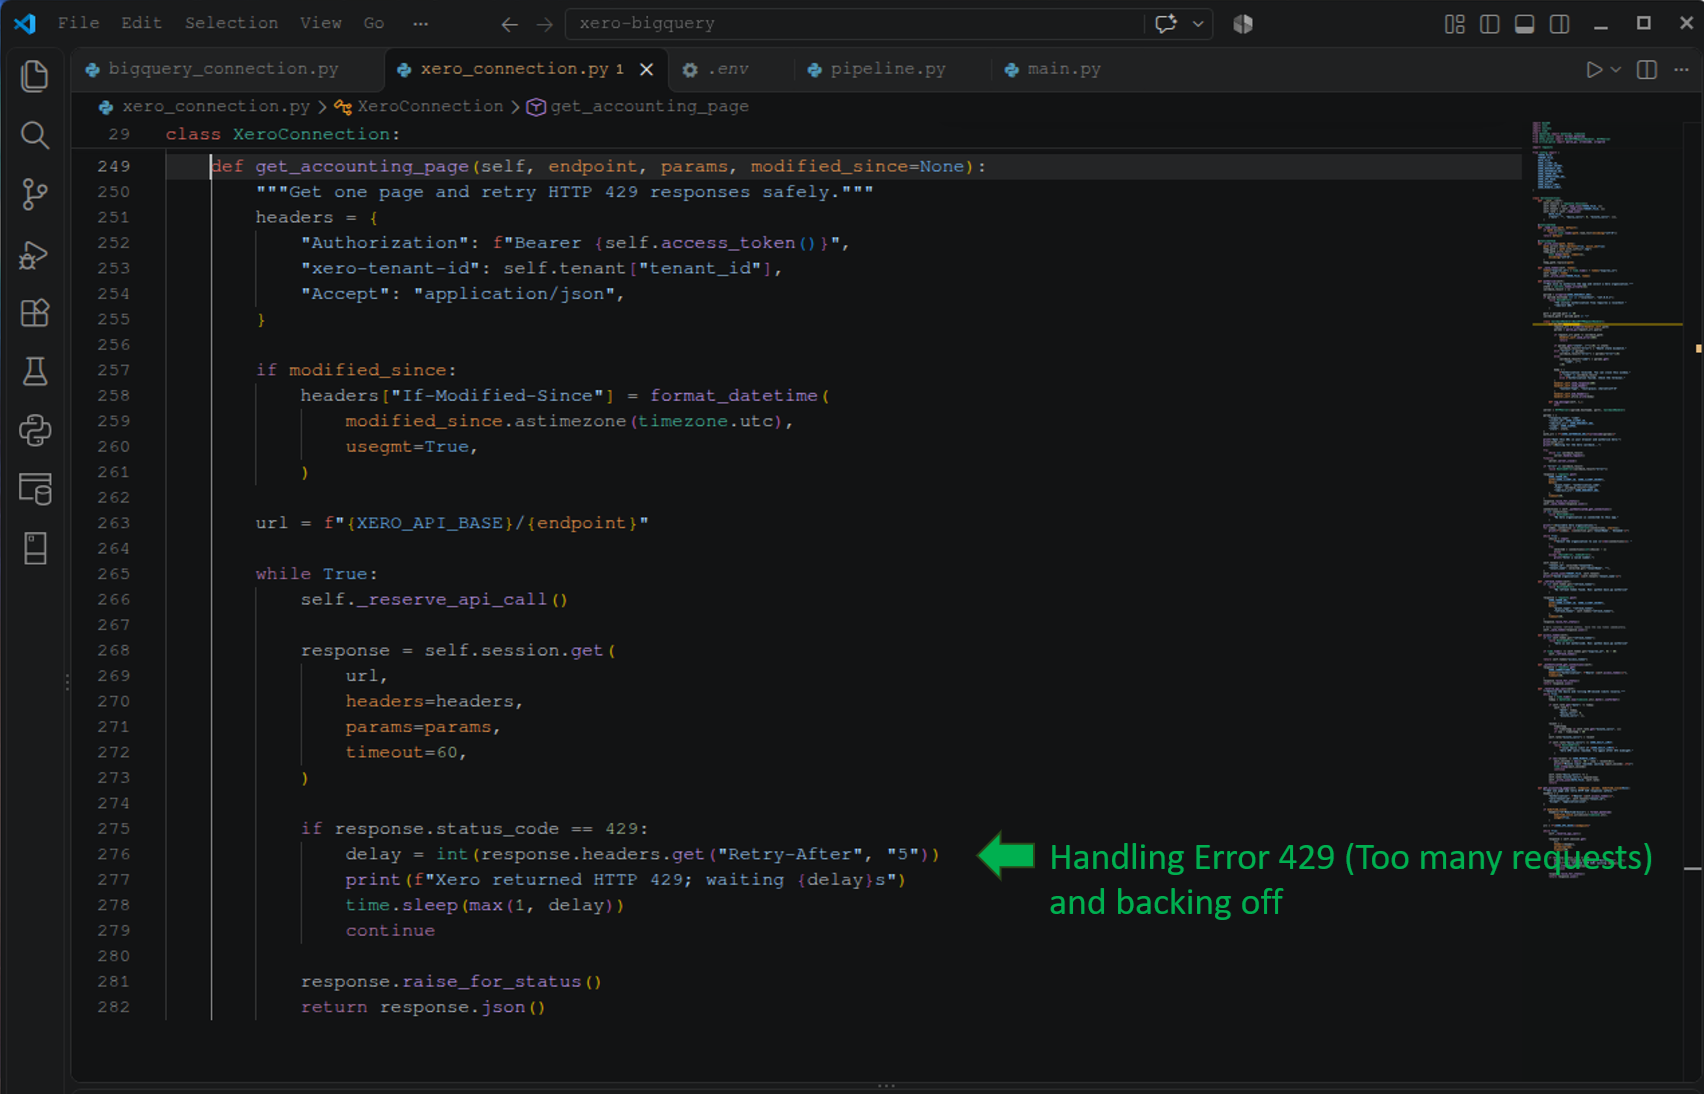This screenshot has height=1094, width=1704.
Task: Open the Explorer view in activity bar
Action: pos(35,76)
